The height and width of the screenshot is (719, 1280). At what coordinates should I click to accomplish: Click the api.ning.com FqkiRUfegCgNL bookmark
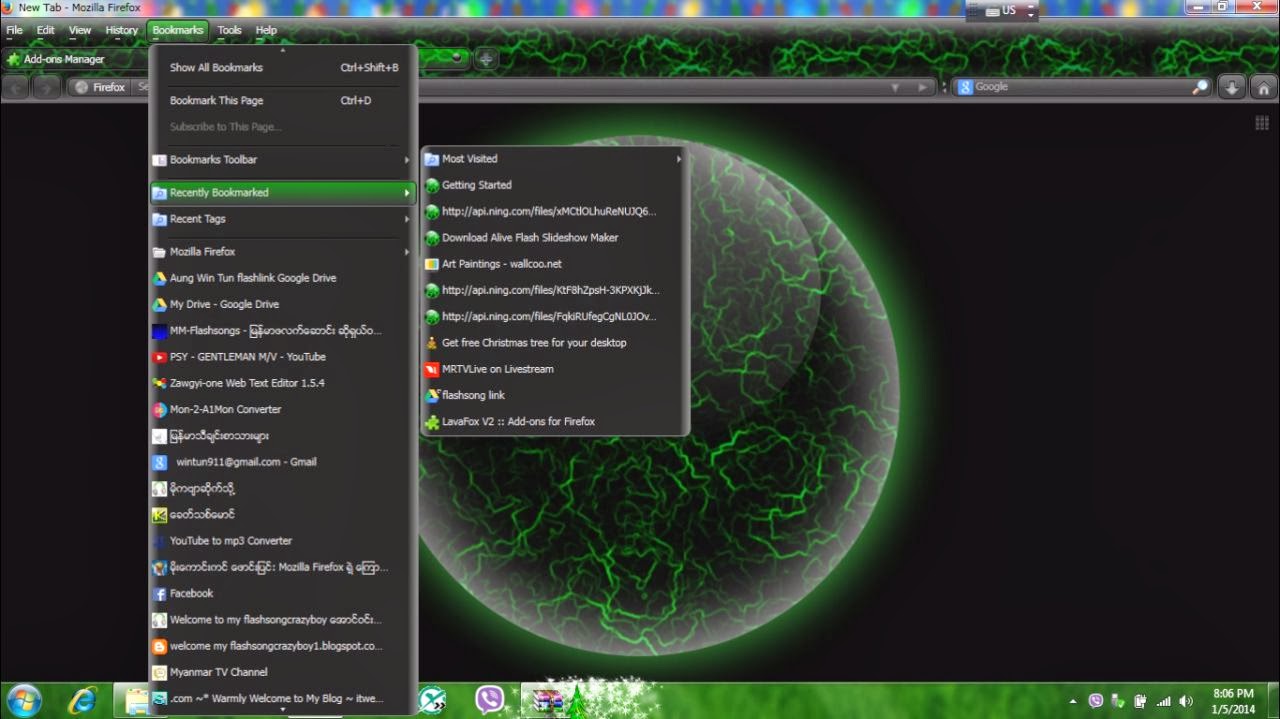point(554,317)
